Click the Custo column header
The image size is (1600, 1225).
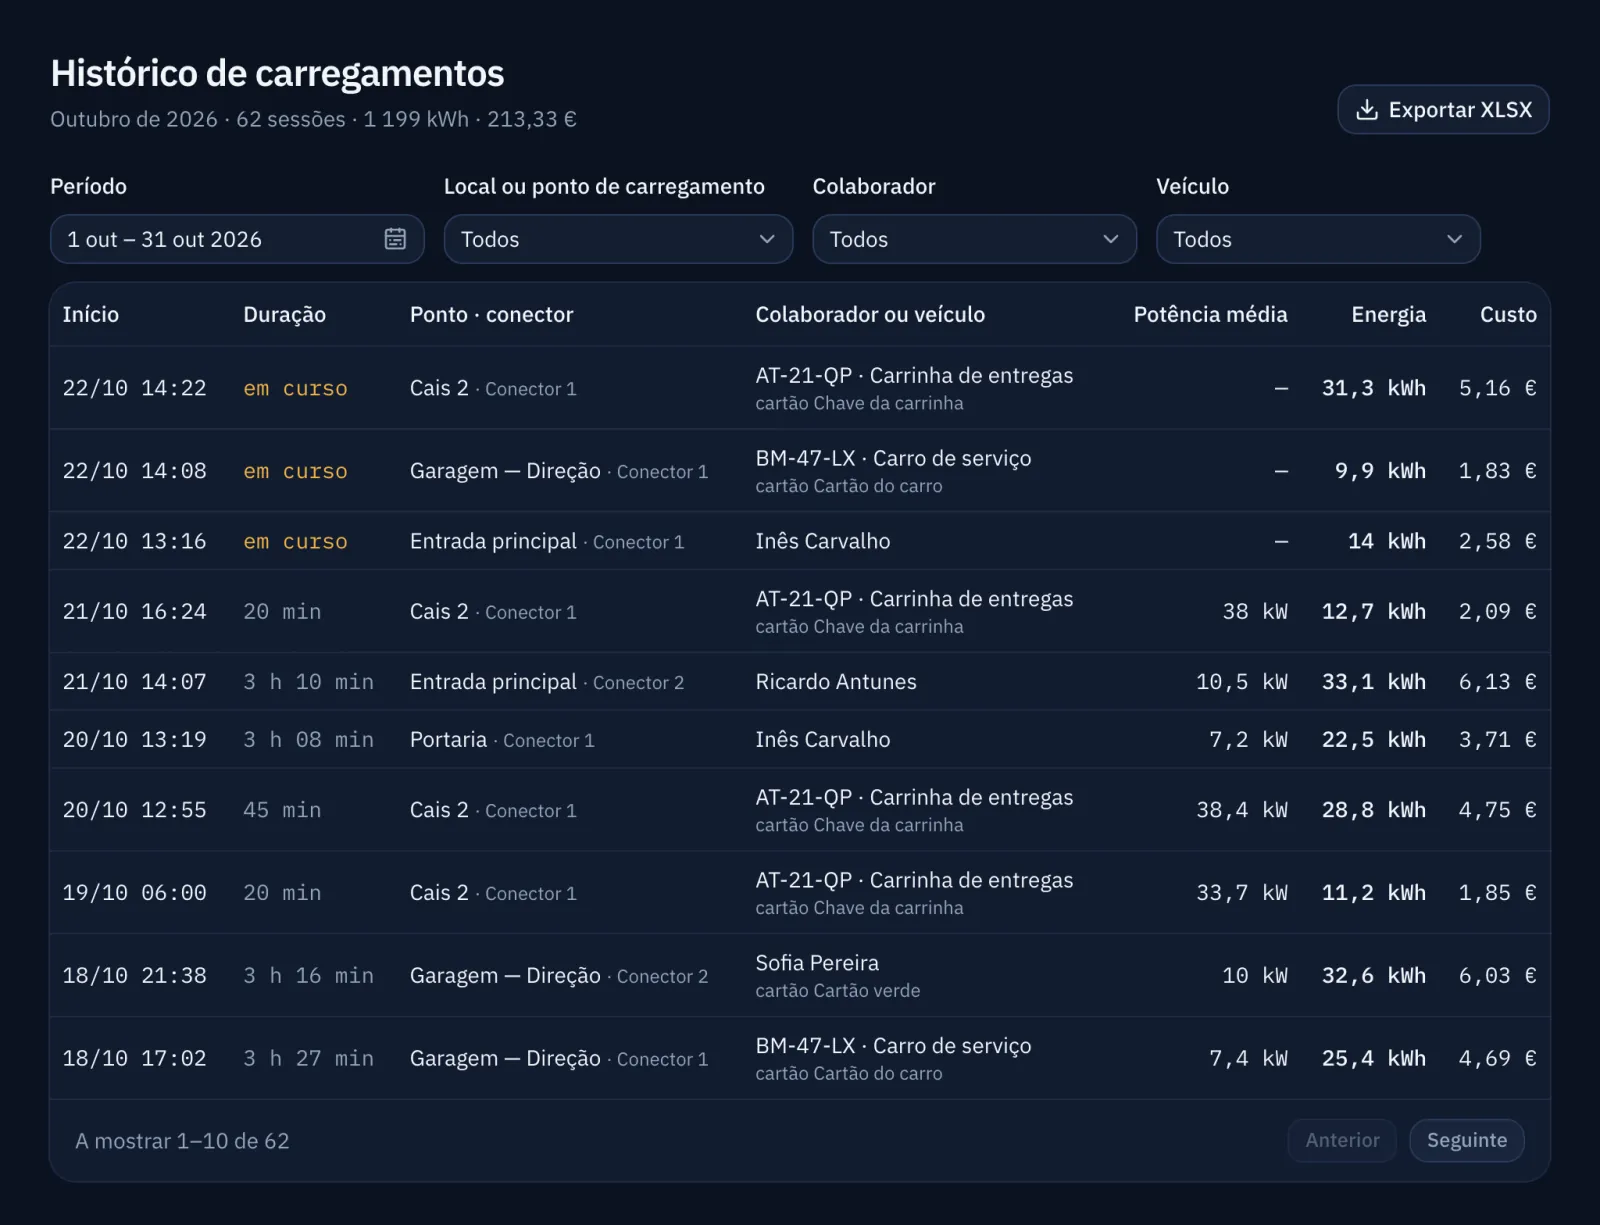[1508, 314]
